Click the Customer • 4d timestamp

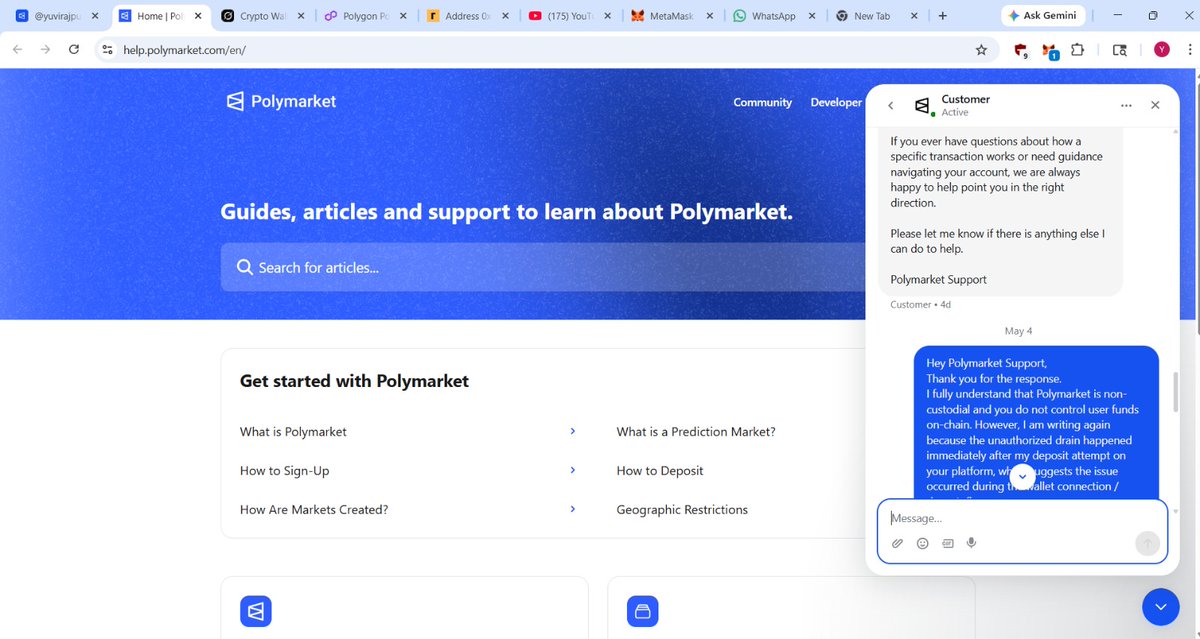[921, 304]
